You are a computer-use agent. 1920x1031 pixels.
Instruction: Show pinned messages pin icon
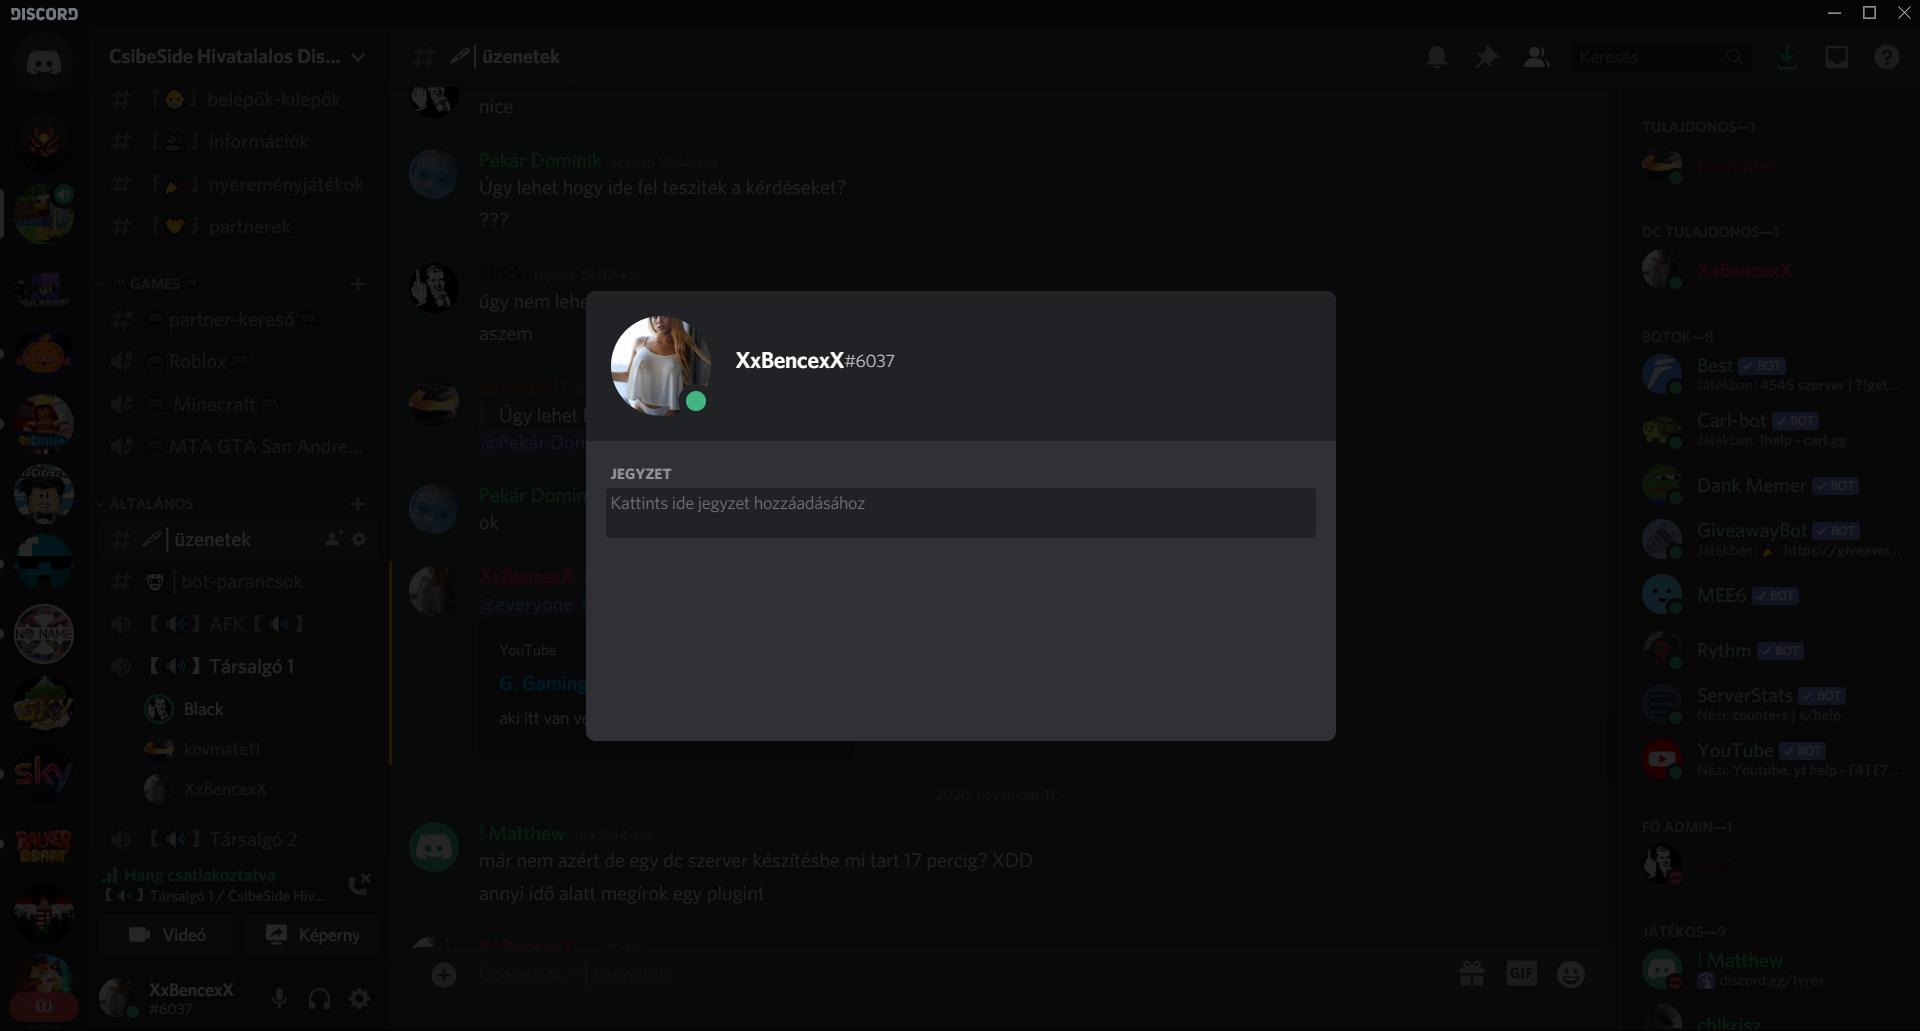pos(1487,57)
